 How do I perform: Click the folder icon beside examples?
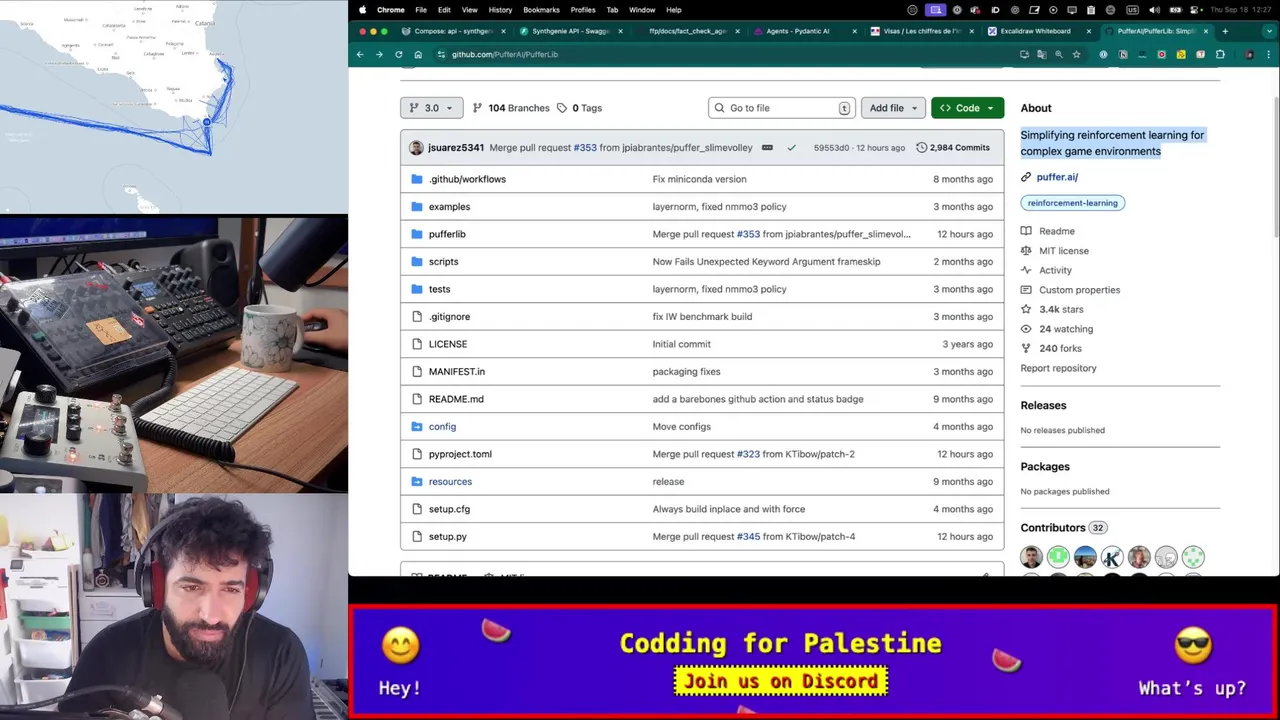click(417, 207)
